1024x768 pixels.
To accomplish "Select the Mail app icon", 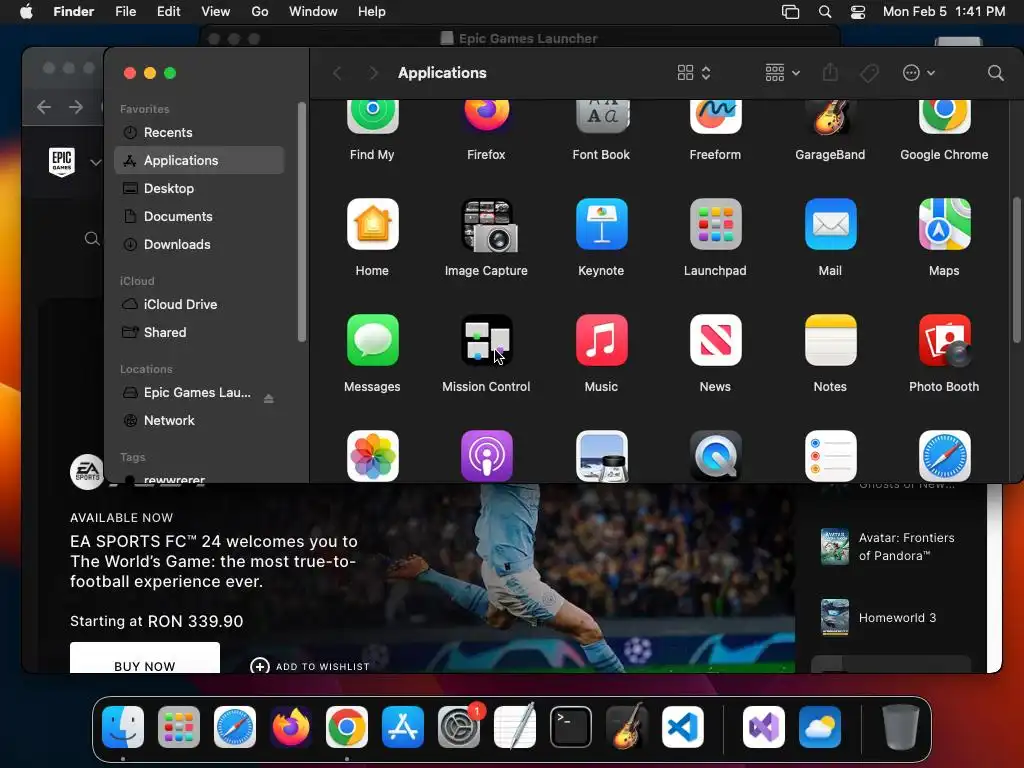I will click(x=830, y=224).
